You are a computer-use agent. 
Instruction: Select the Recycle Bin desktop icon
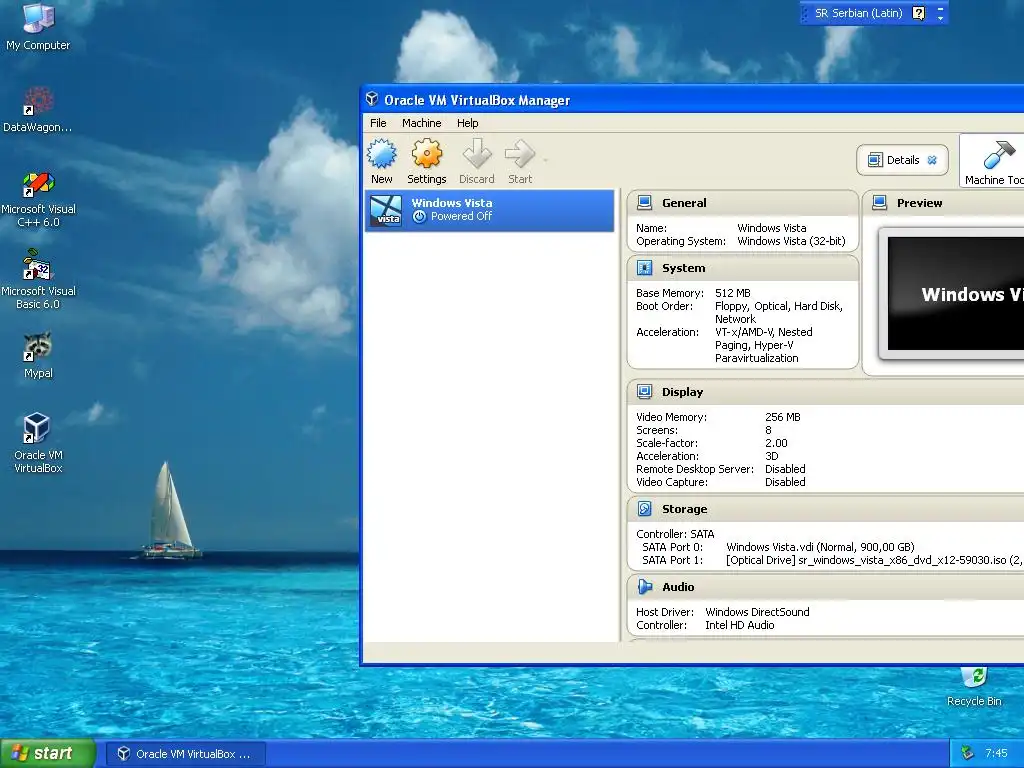click(974, 686)
